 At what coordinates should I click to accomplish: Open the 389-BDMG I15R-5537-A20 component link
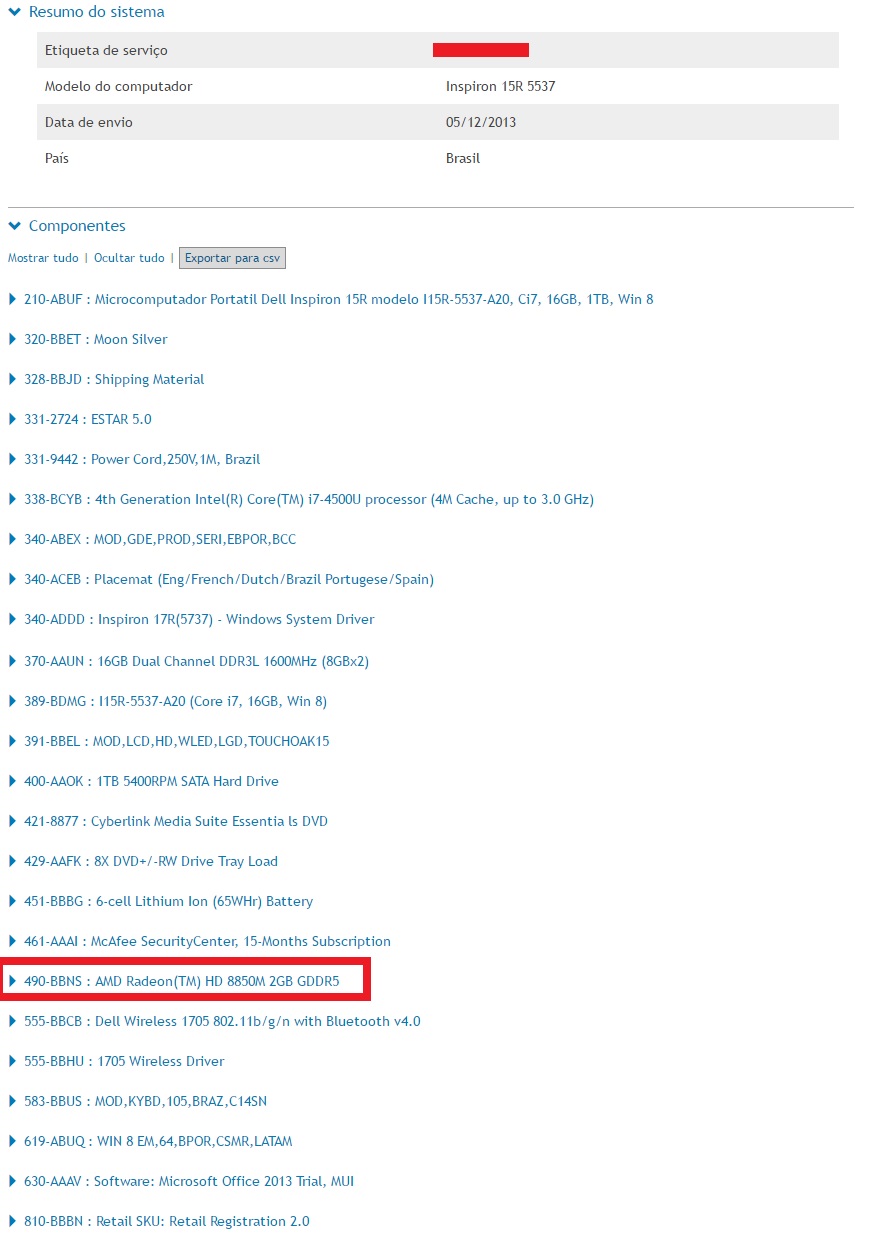(x=175, y=701)
